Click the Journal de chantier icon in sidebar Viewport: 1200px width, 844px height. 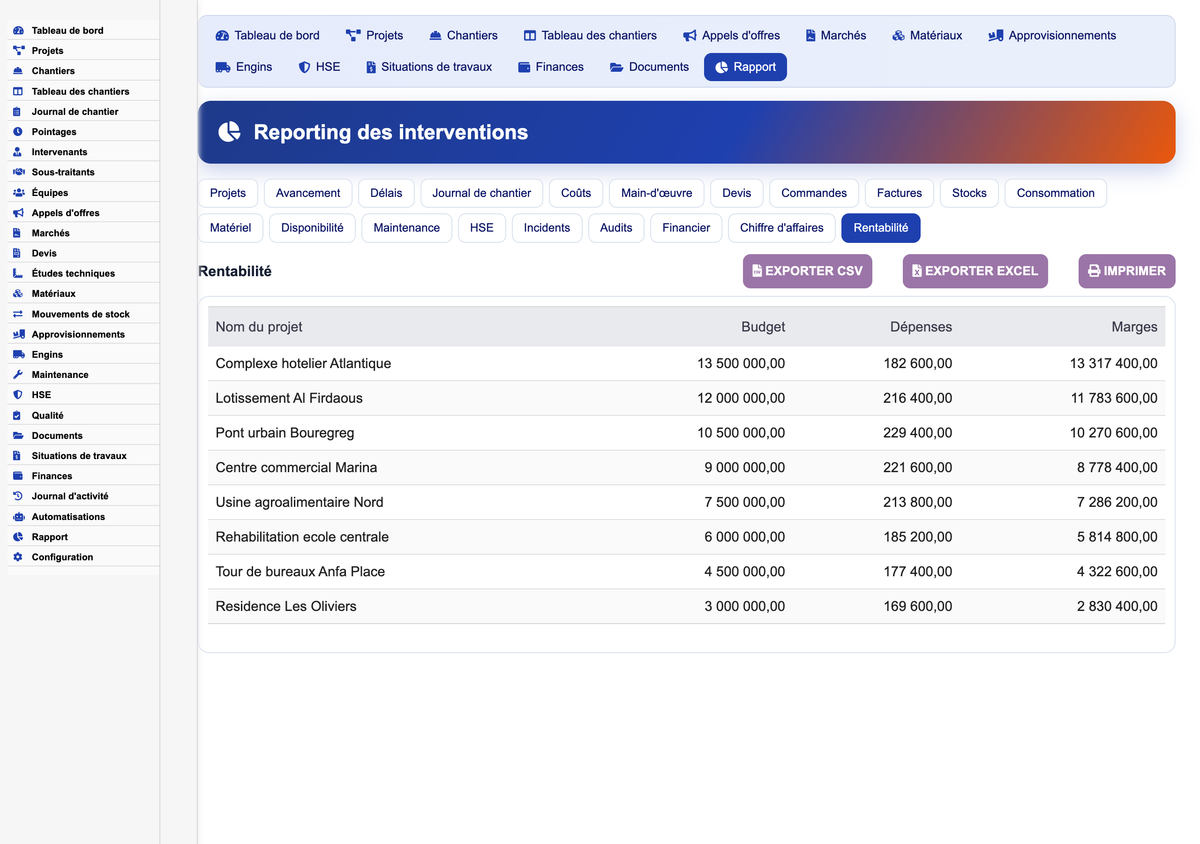coord(18,111)
